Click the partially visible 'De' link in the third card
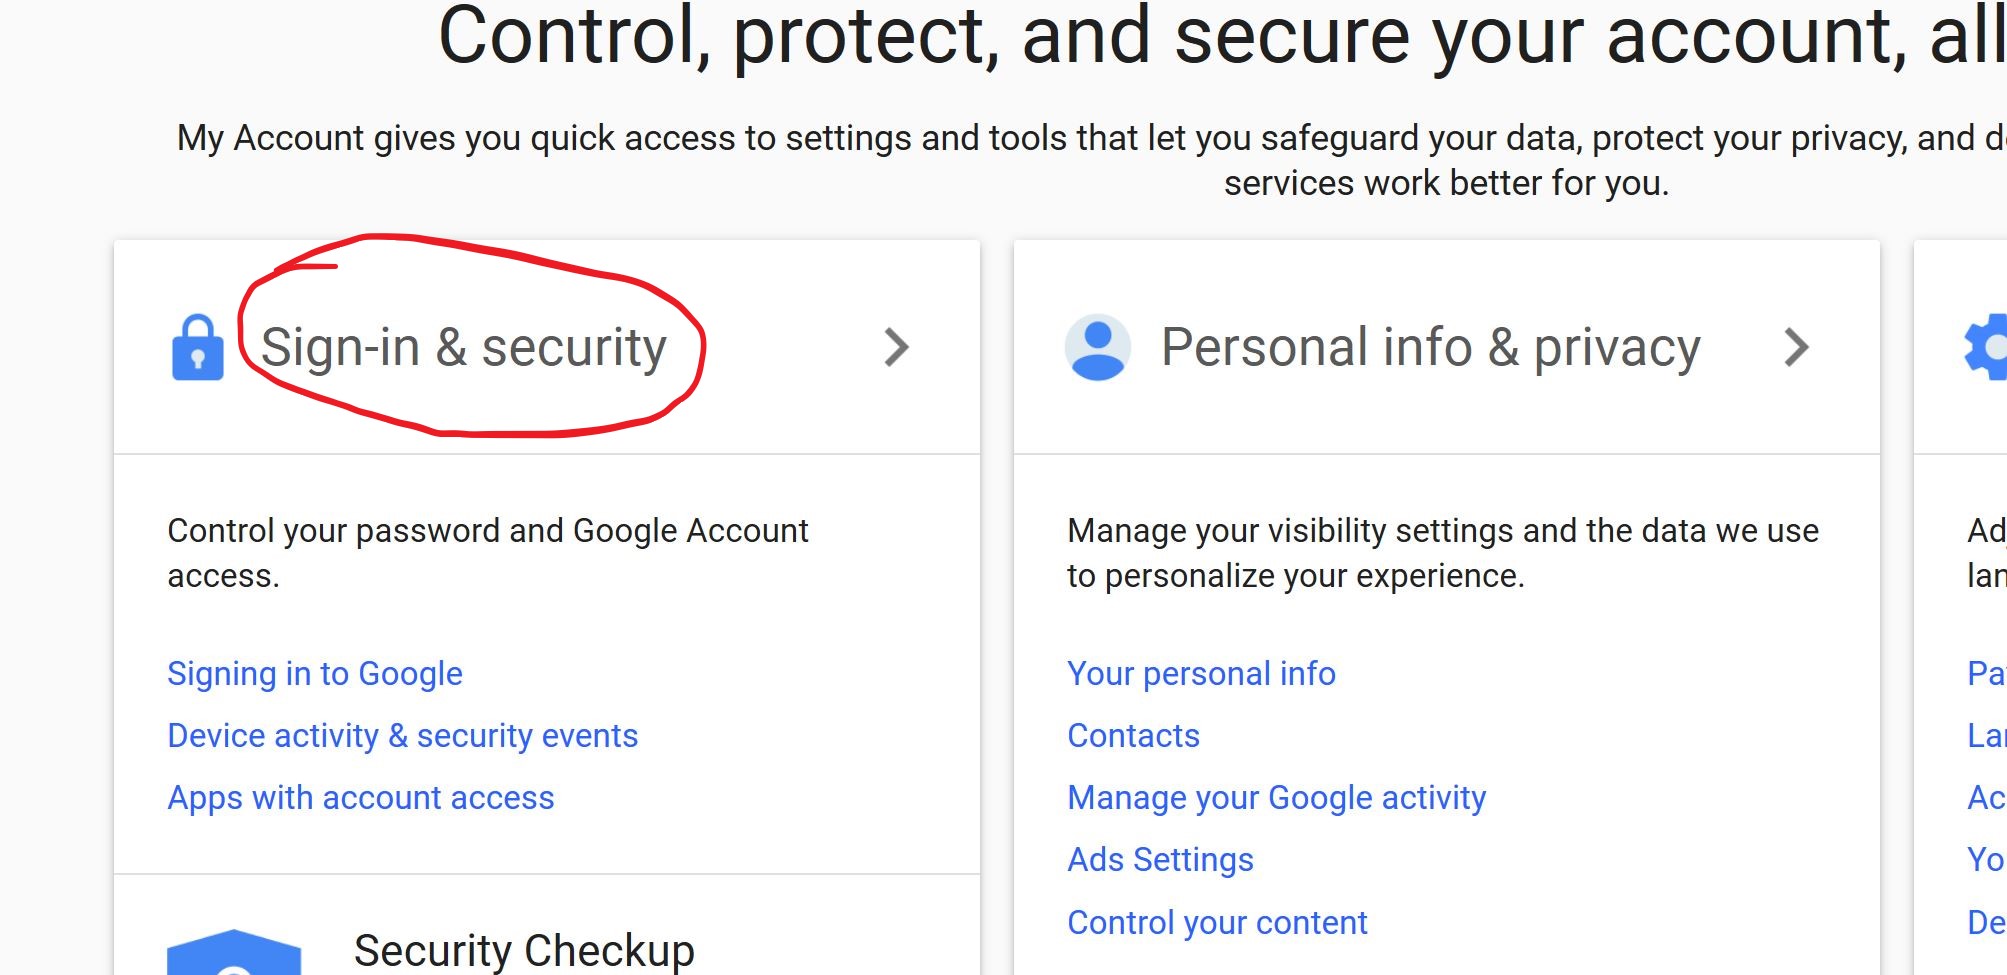 click(1986, 922)
